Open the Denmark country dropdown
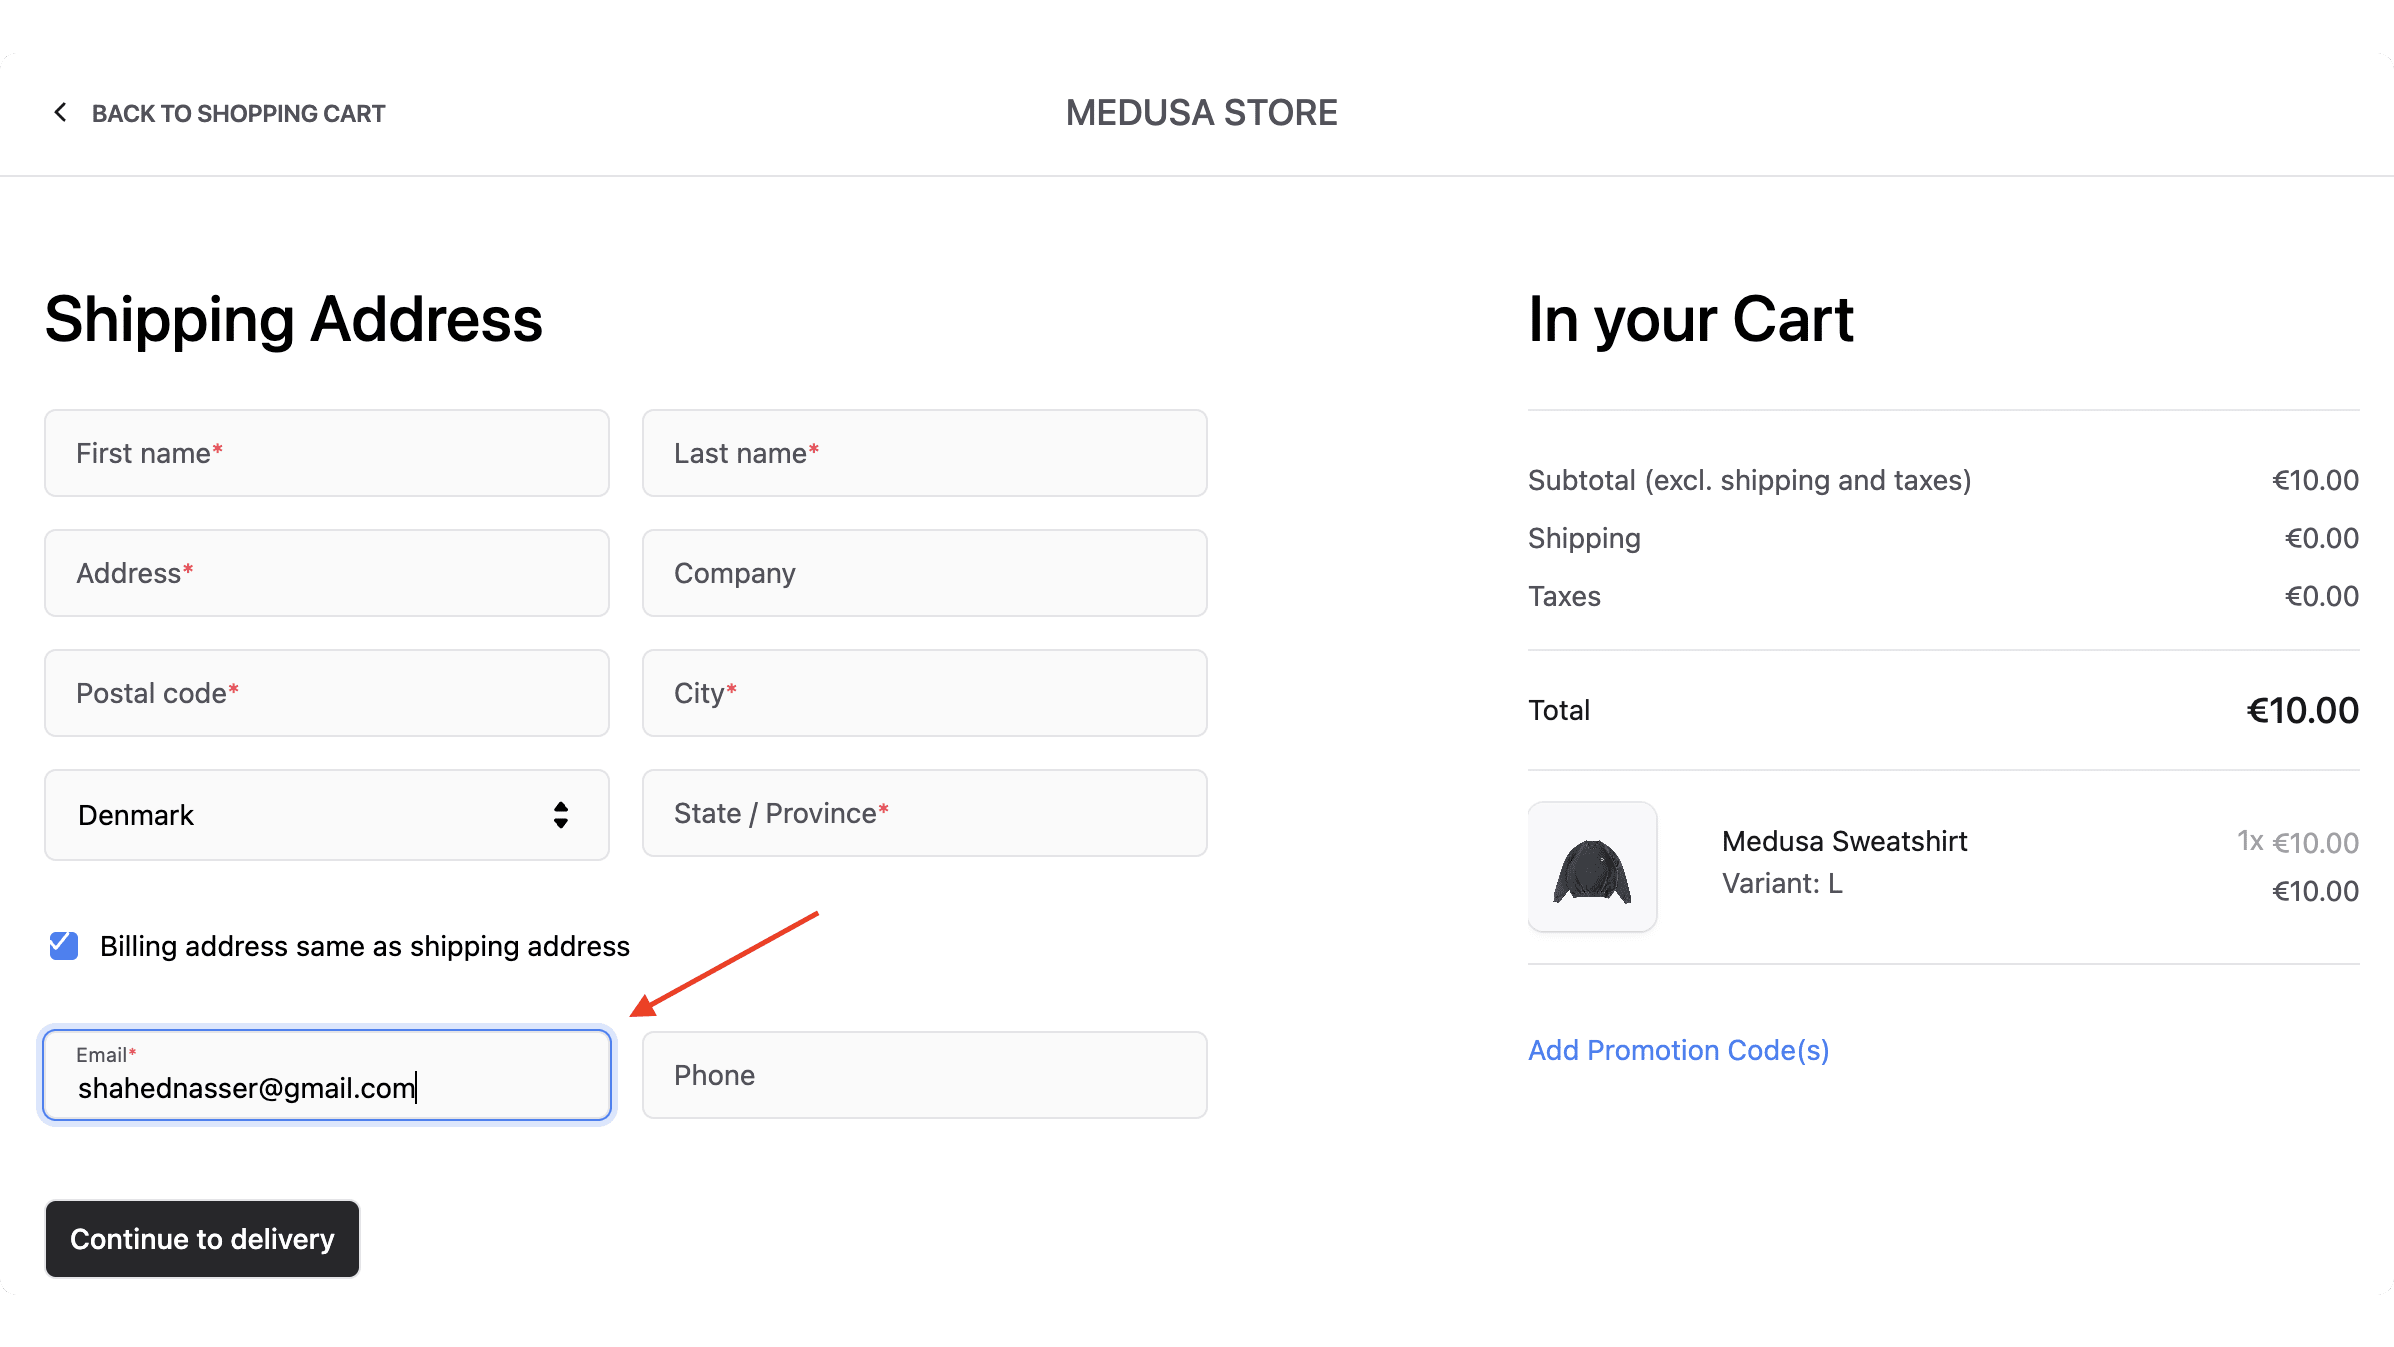 [x=326, y=815]
